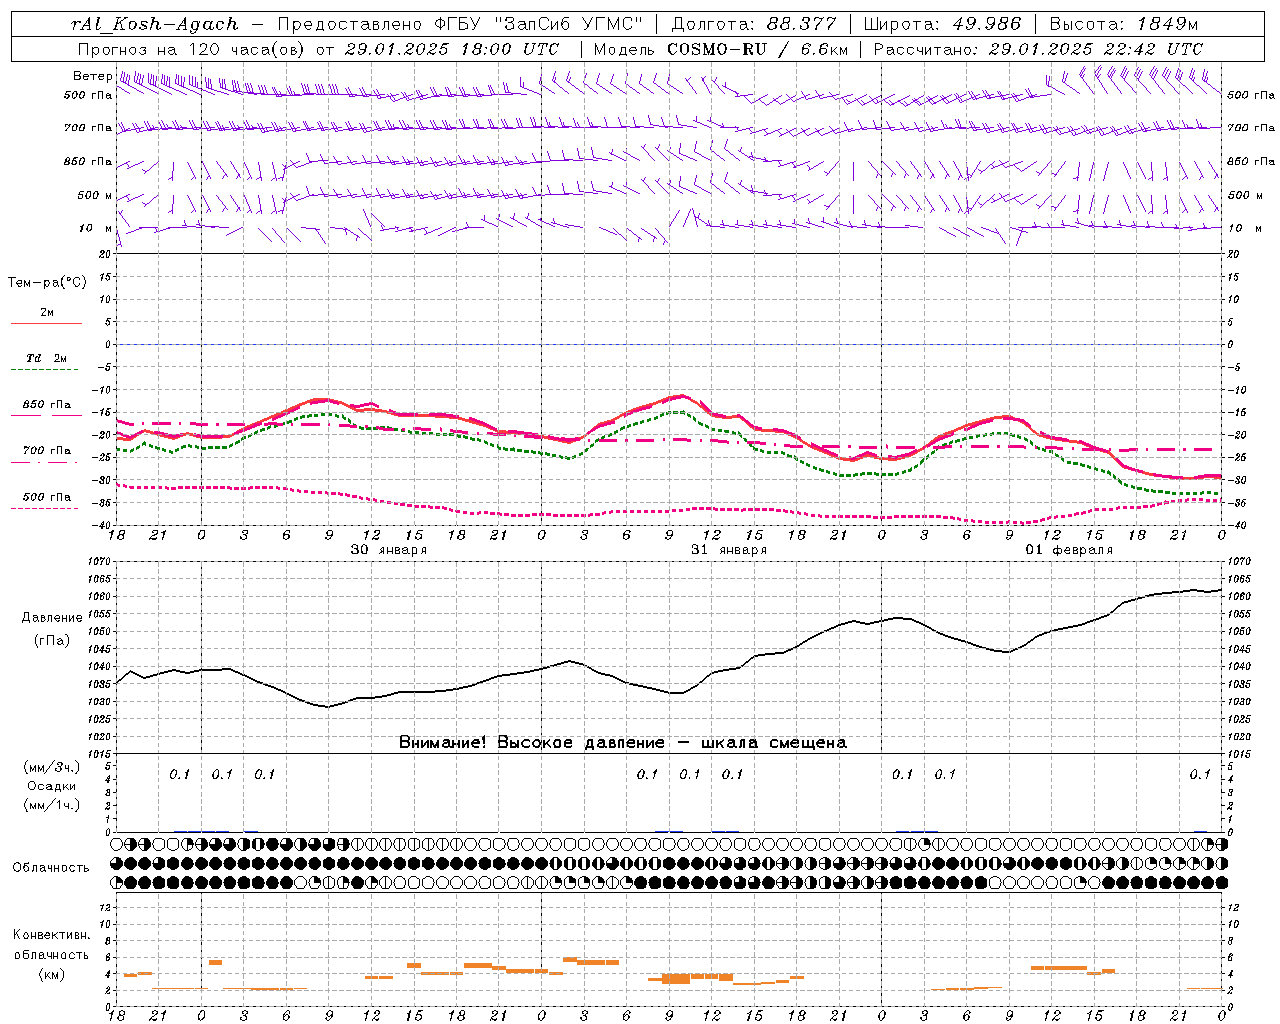Click the Модель COSMO-RU / 6.6км text

click(x=720, y=49)
